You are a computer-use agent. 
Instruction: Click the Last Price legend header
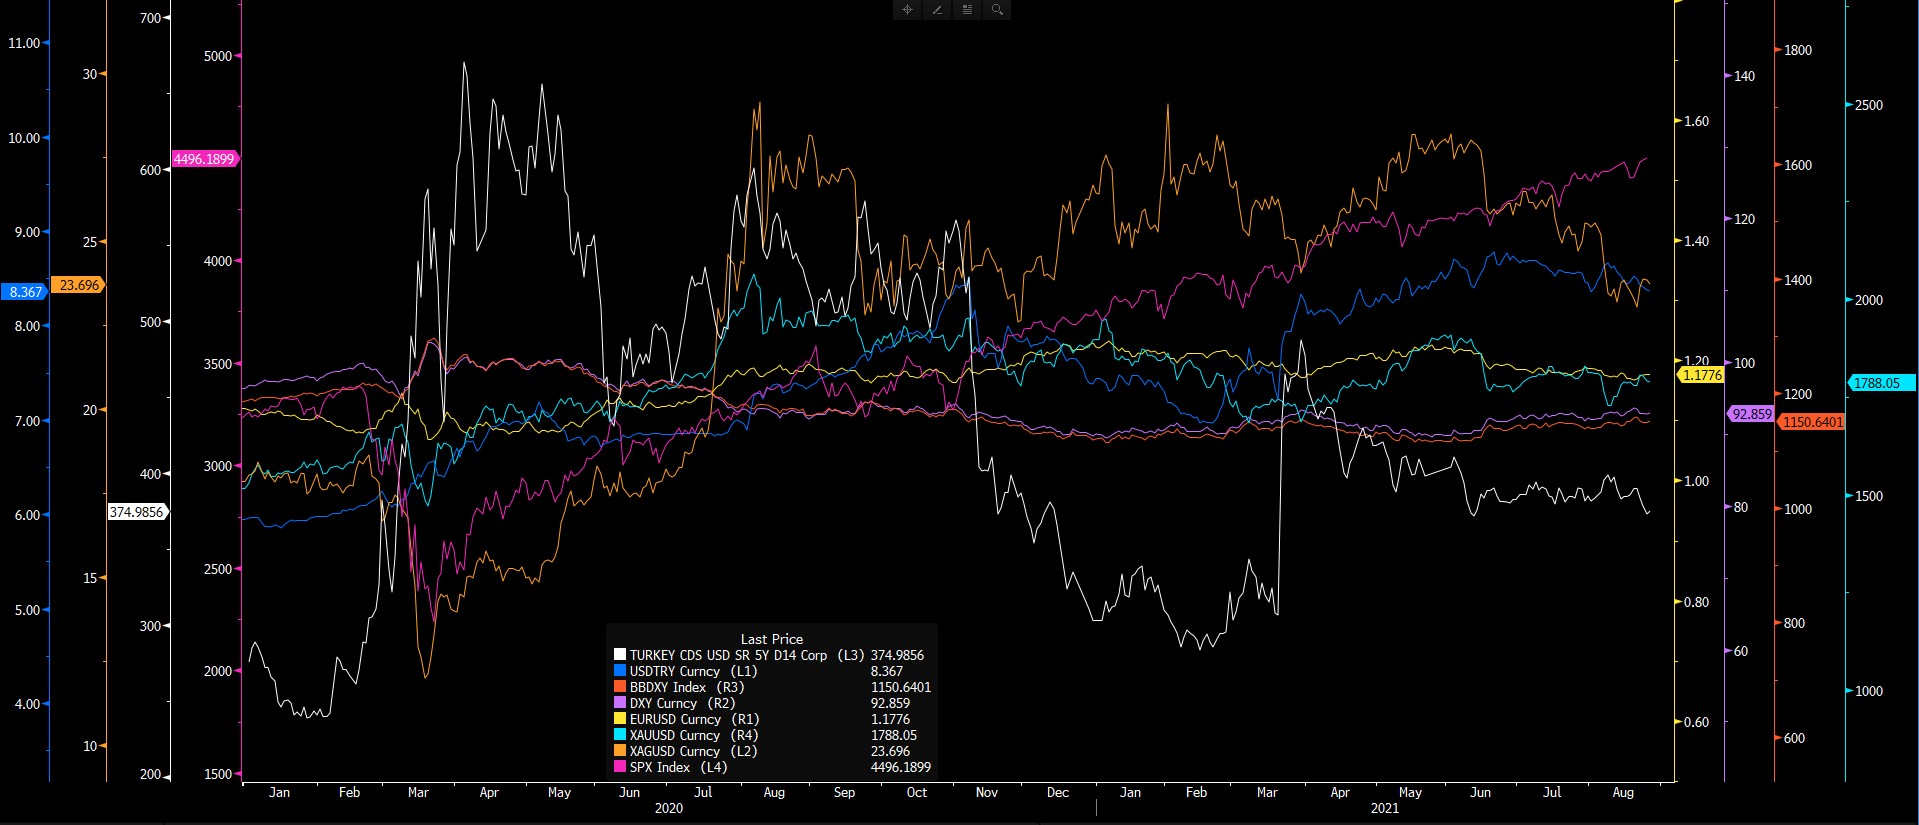point(771,639)
